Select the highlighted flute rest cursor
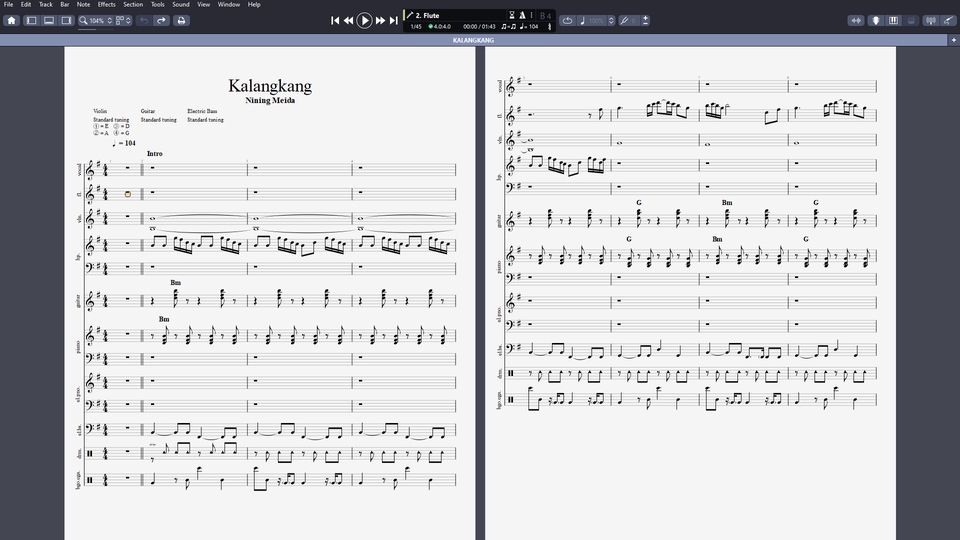The image size is (960, 540). (x=127, y=194)
